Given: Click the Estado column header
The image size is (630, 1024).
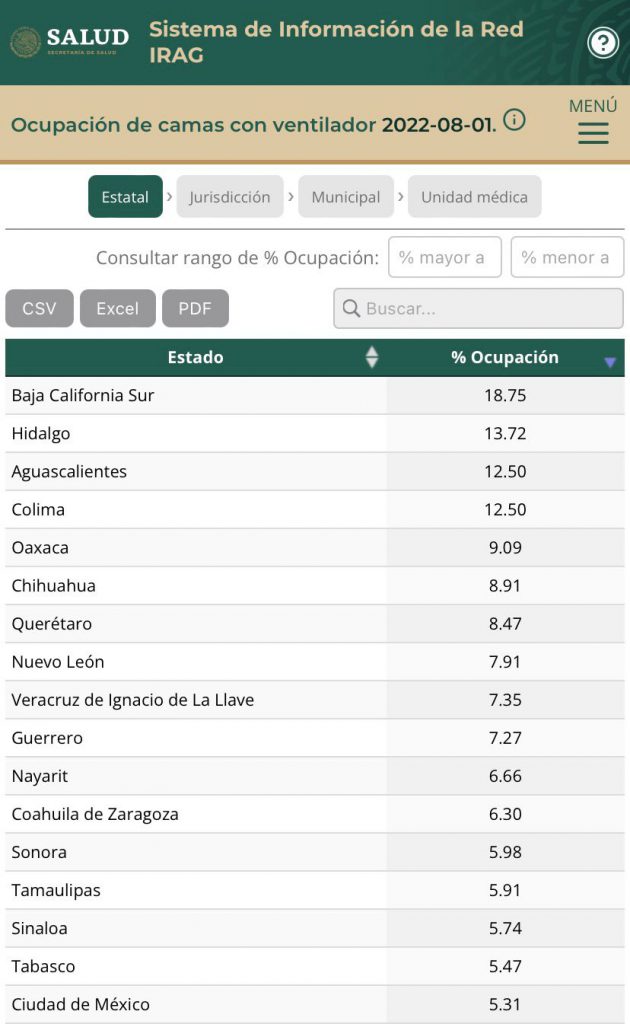Looking at the screenshot, I should 195,357.
